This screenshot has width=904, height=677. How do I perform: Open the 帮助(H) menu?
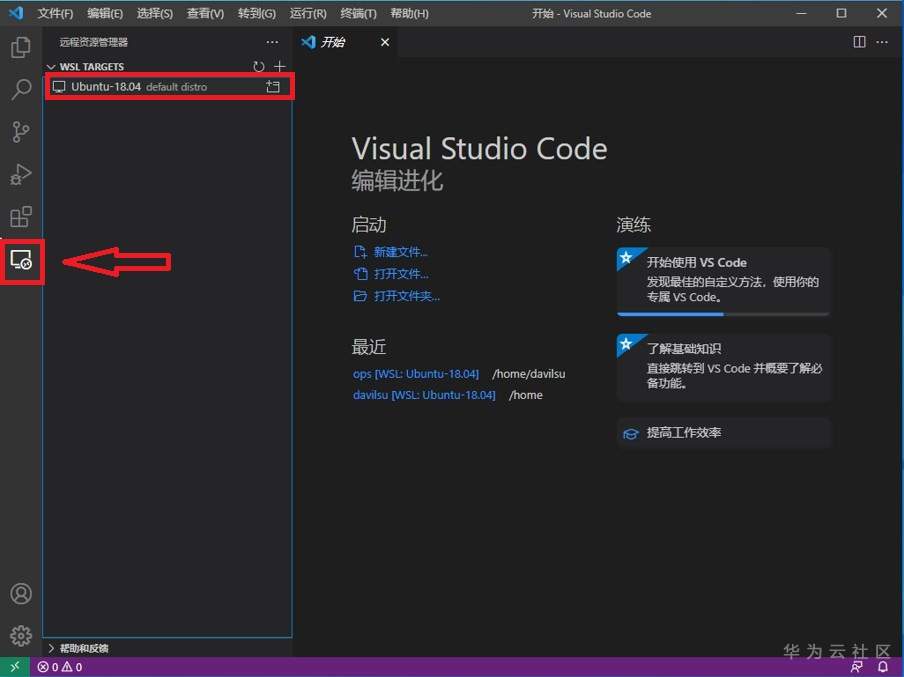409,13
